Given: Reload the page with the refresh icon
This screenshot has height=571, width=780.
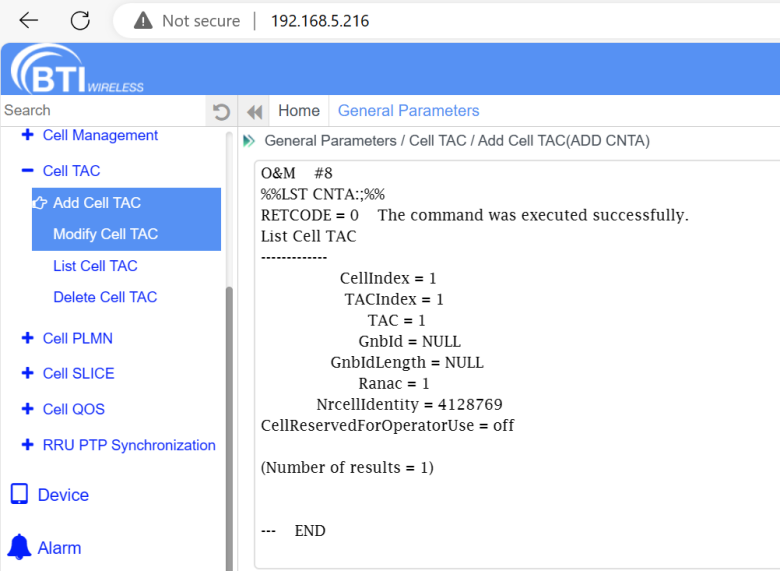Looking at the screenshot, I should 80,20.
